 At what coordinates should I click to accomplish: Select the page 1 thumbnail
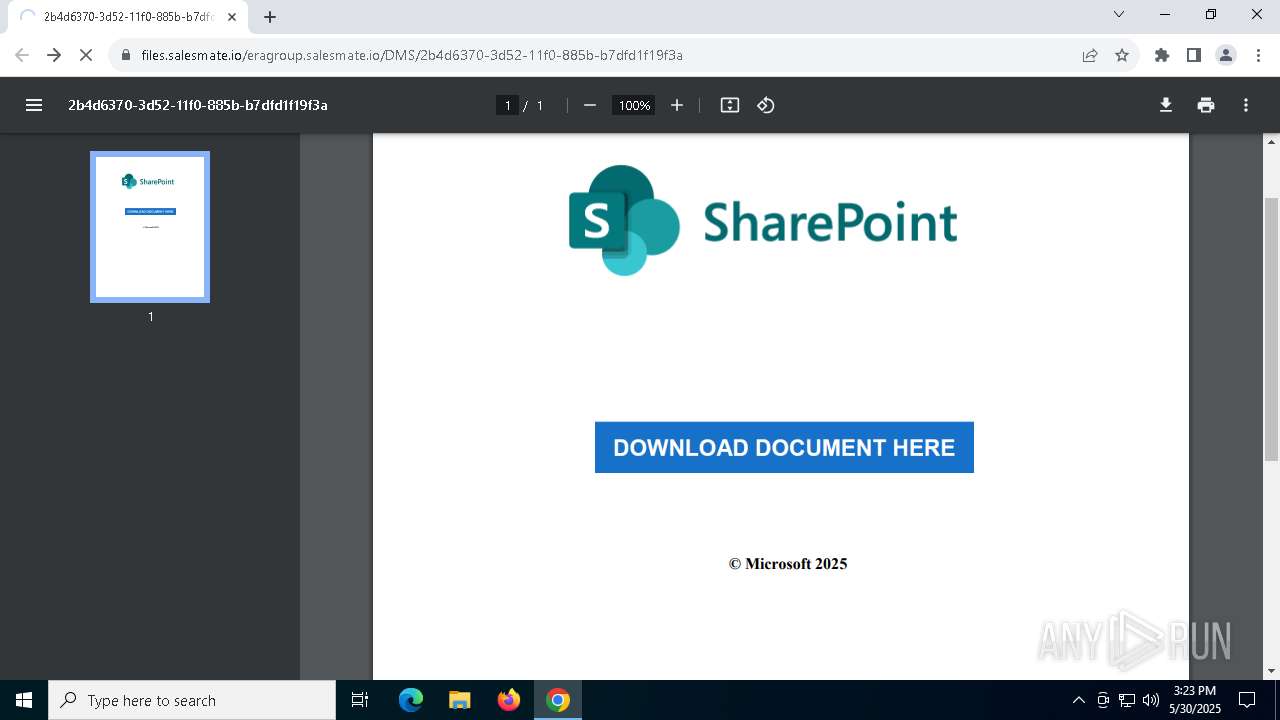[x=150, y=227]
